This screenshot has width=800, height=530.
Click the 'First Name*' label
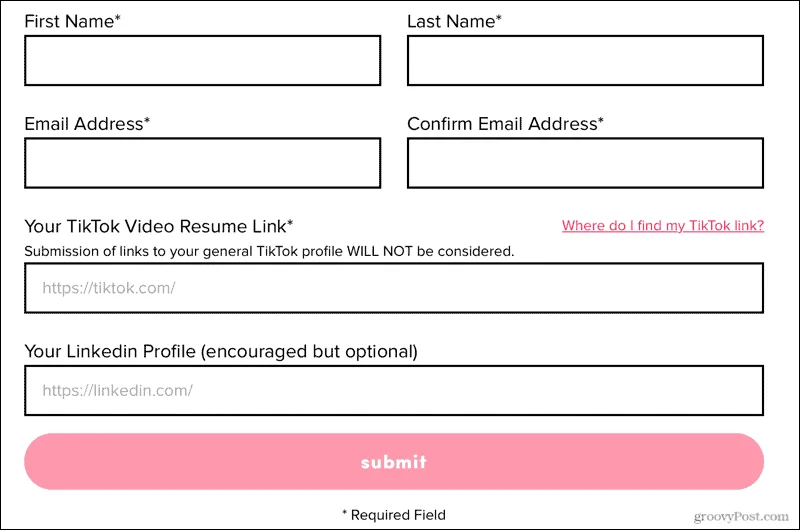pos(72,21)
